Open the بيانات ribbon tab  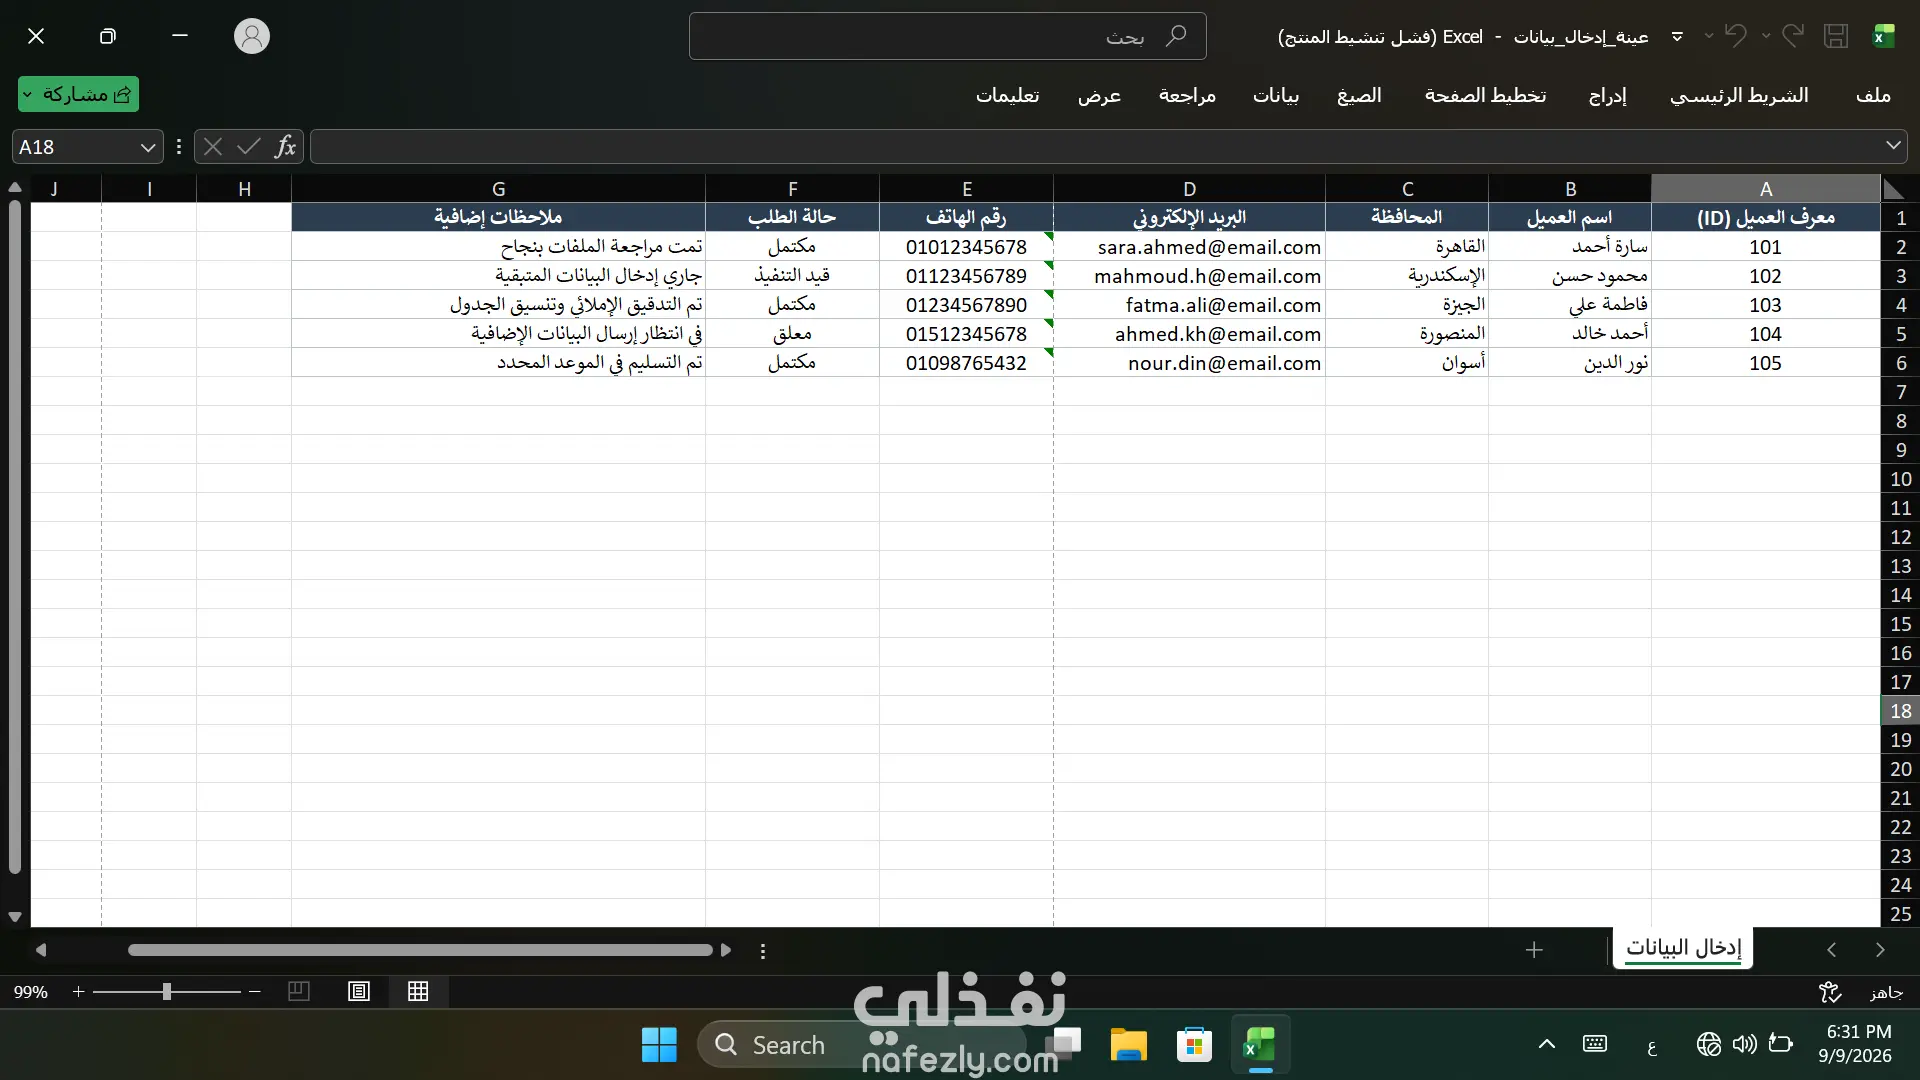coord(1276,95)
